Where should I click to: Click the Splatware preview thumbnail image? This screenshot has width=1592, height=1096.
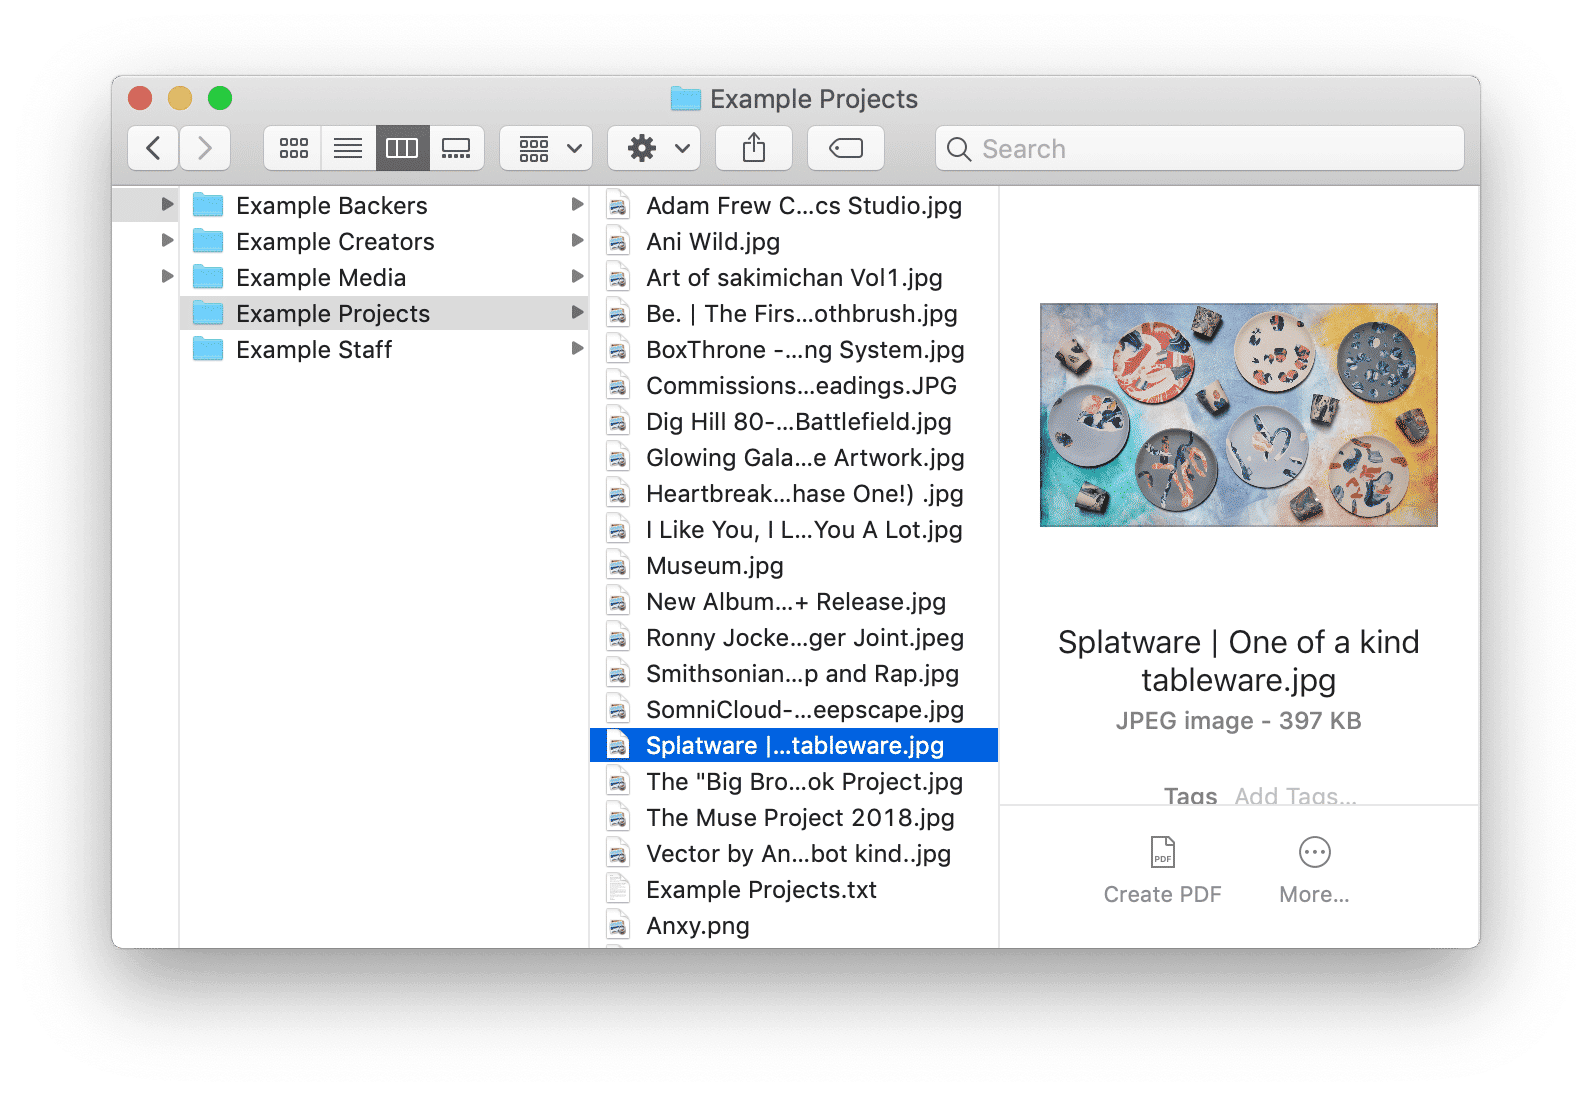(1238, 415)
